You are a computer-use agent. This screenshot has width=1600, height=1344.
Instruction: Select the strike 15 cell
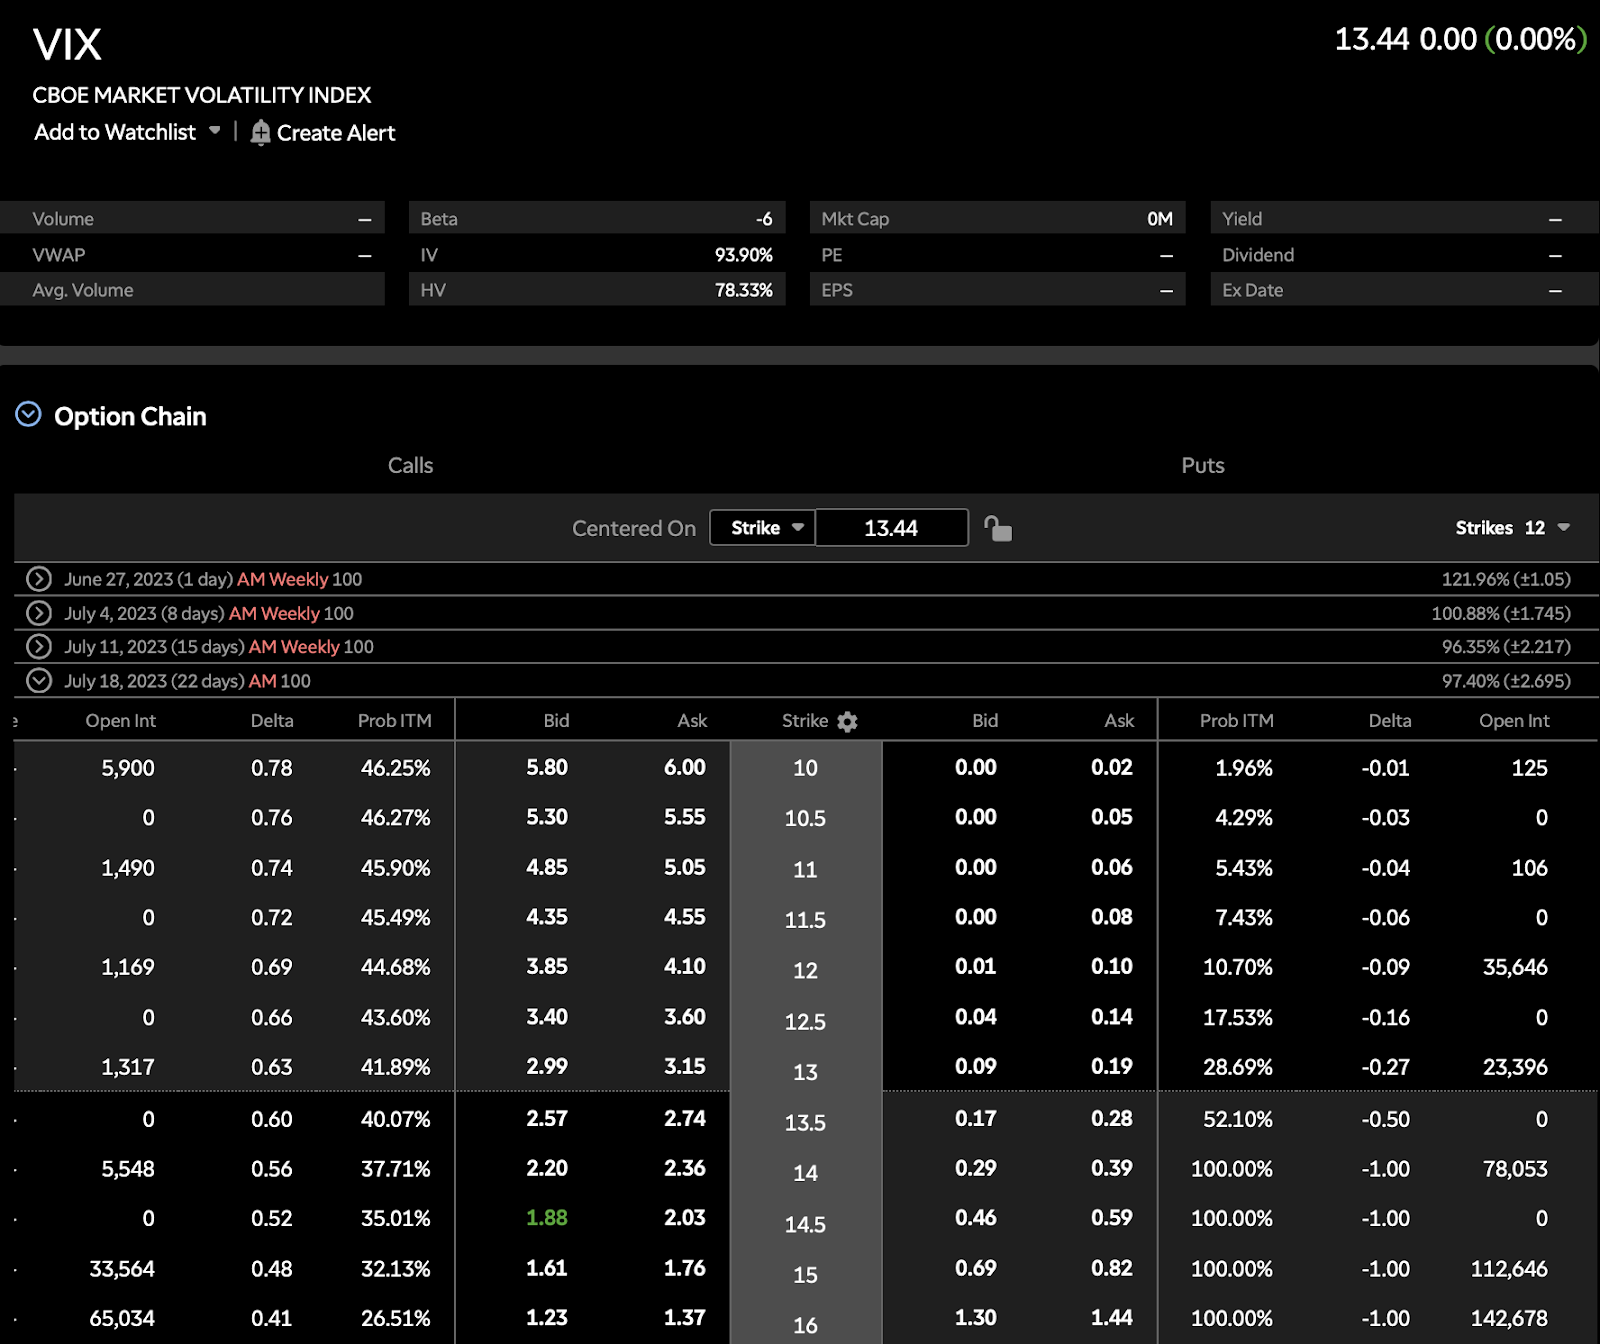(805, 1275)
